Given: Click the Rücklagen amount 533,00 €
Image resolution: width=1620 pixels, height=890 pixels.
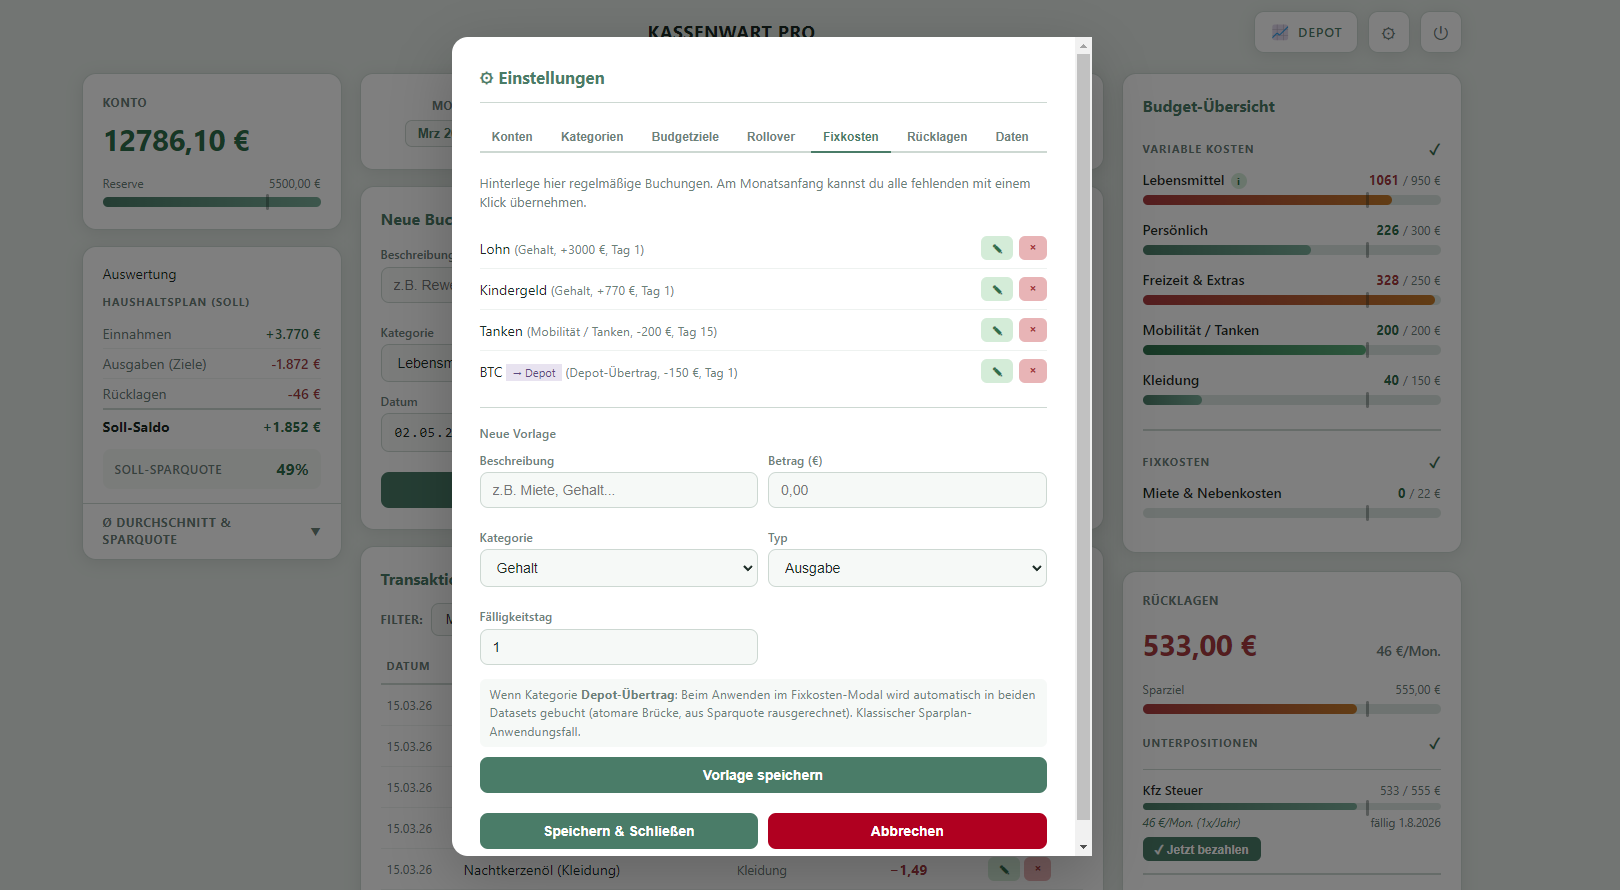Looking at the screenshot, I should pyautogui.click(x=1200, y=646).
